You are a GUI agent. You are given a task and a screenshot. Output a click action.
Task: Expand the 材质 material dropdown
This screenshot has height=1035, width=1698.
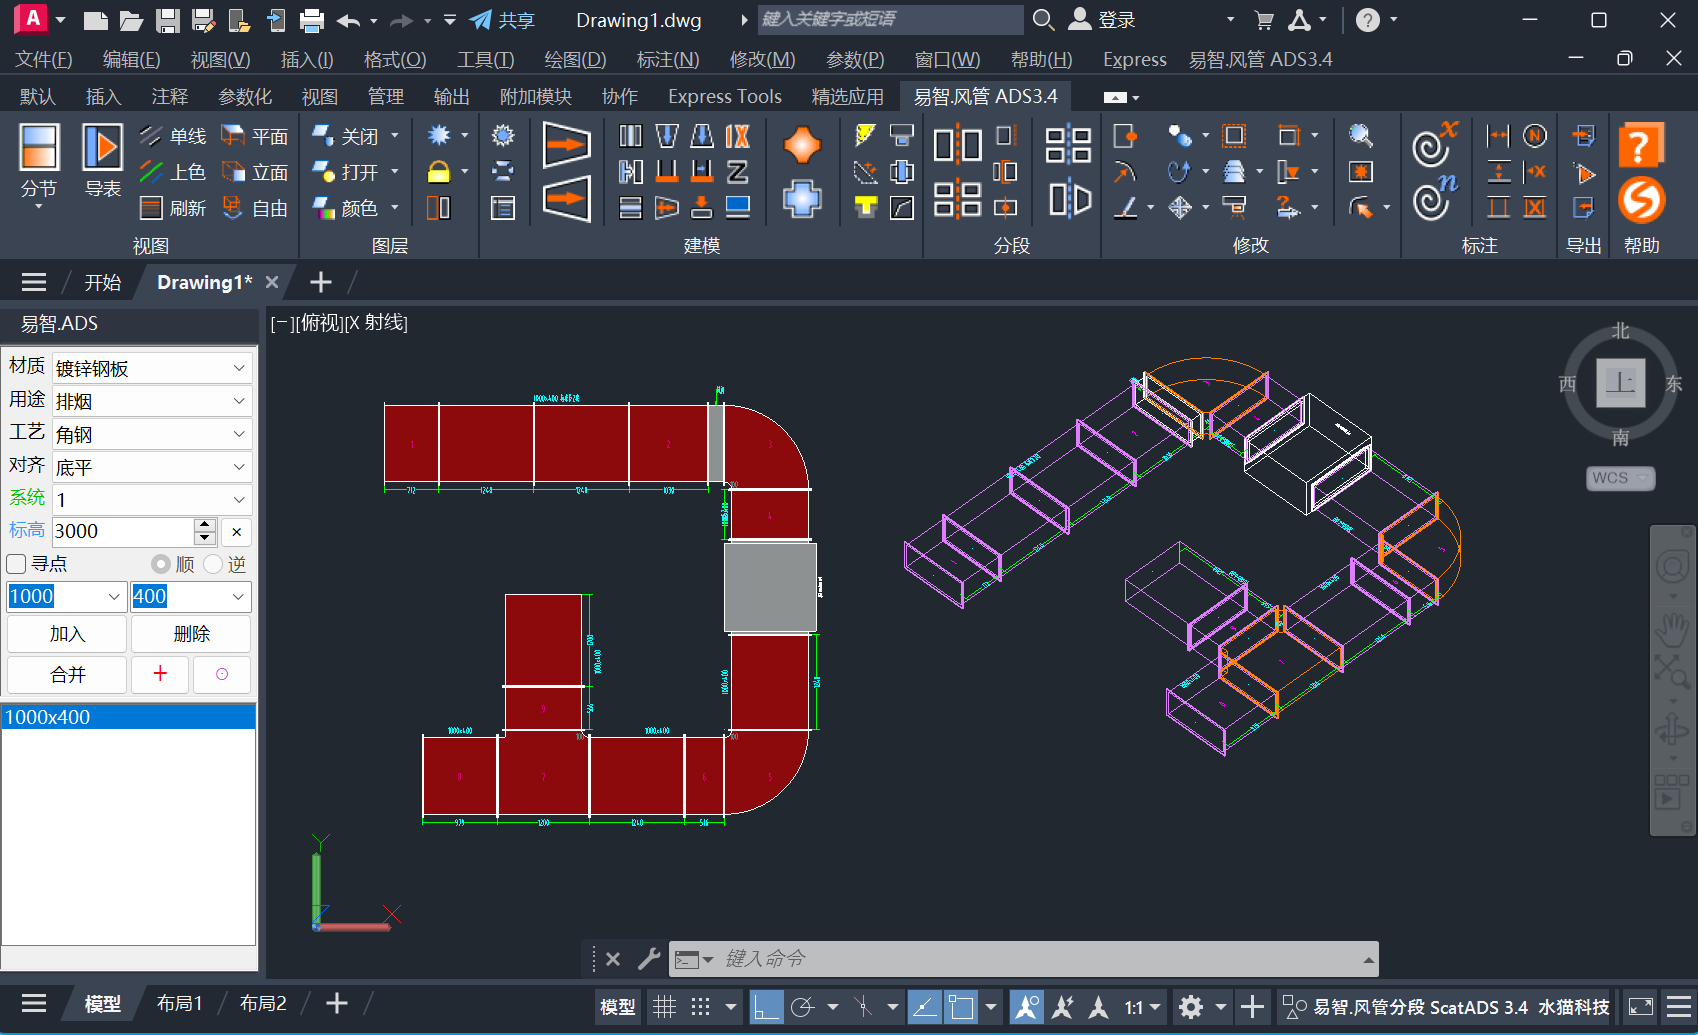point(239,368)
